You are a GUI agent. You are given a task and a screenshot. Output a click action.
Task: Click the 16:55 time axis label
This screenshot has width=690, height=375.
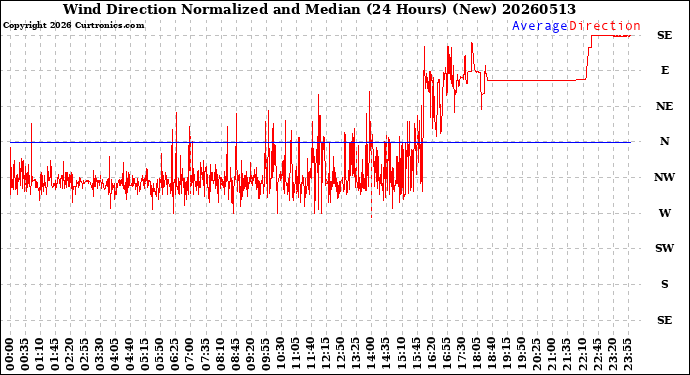[446, 354]
